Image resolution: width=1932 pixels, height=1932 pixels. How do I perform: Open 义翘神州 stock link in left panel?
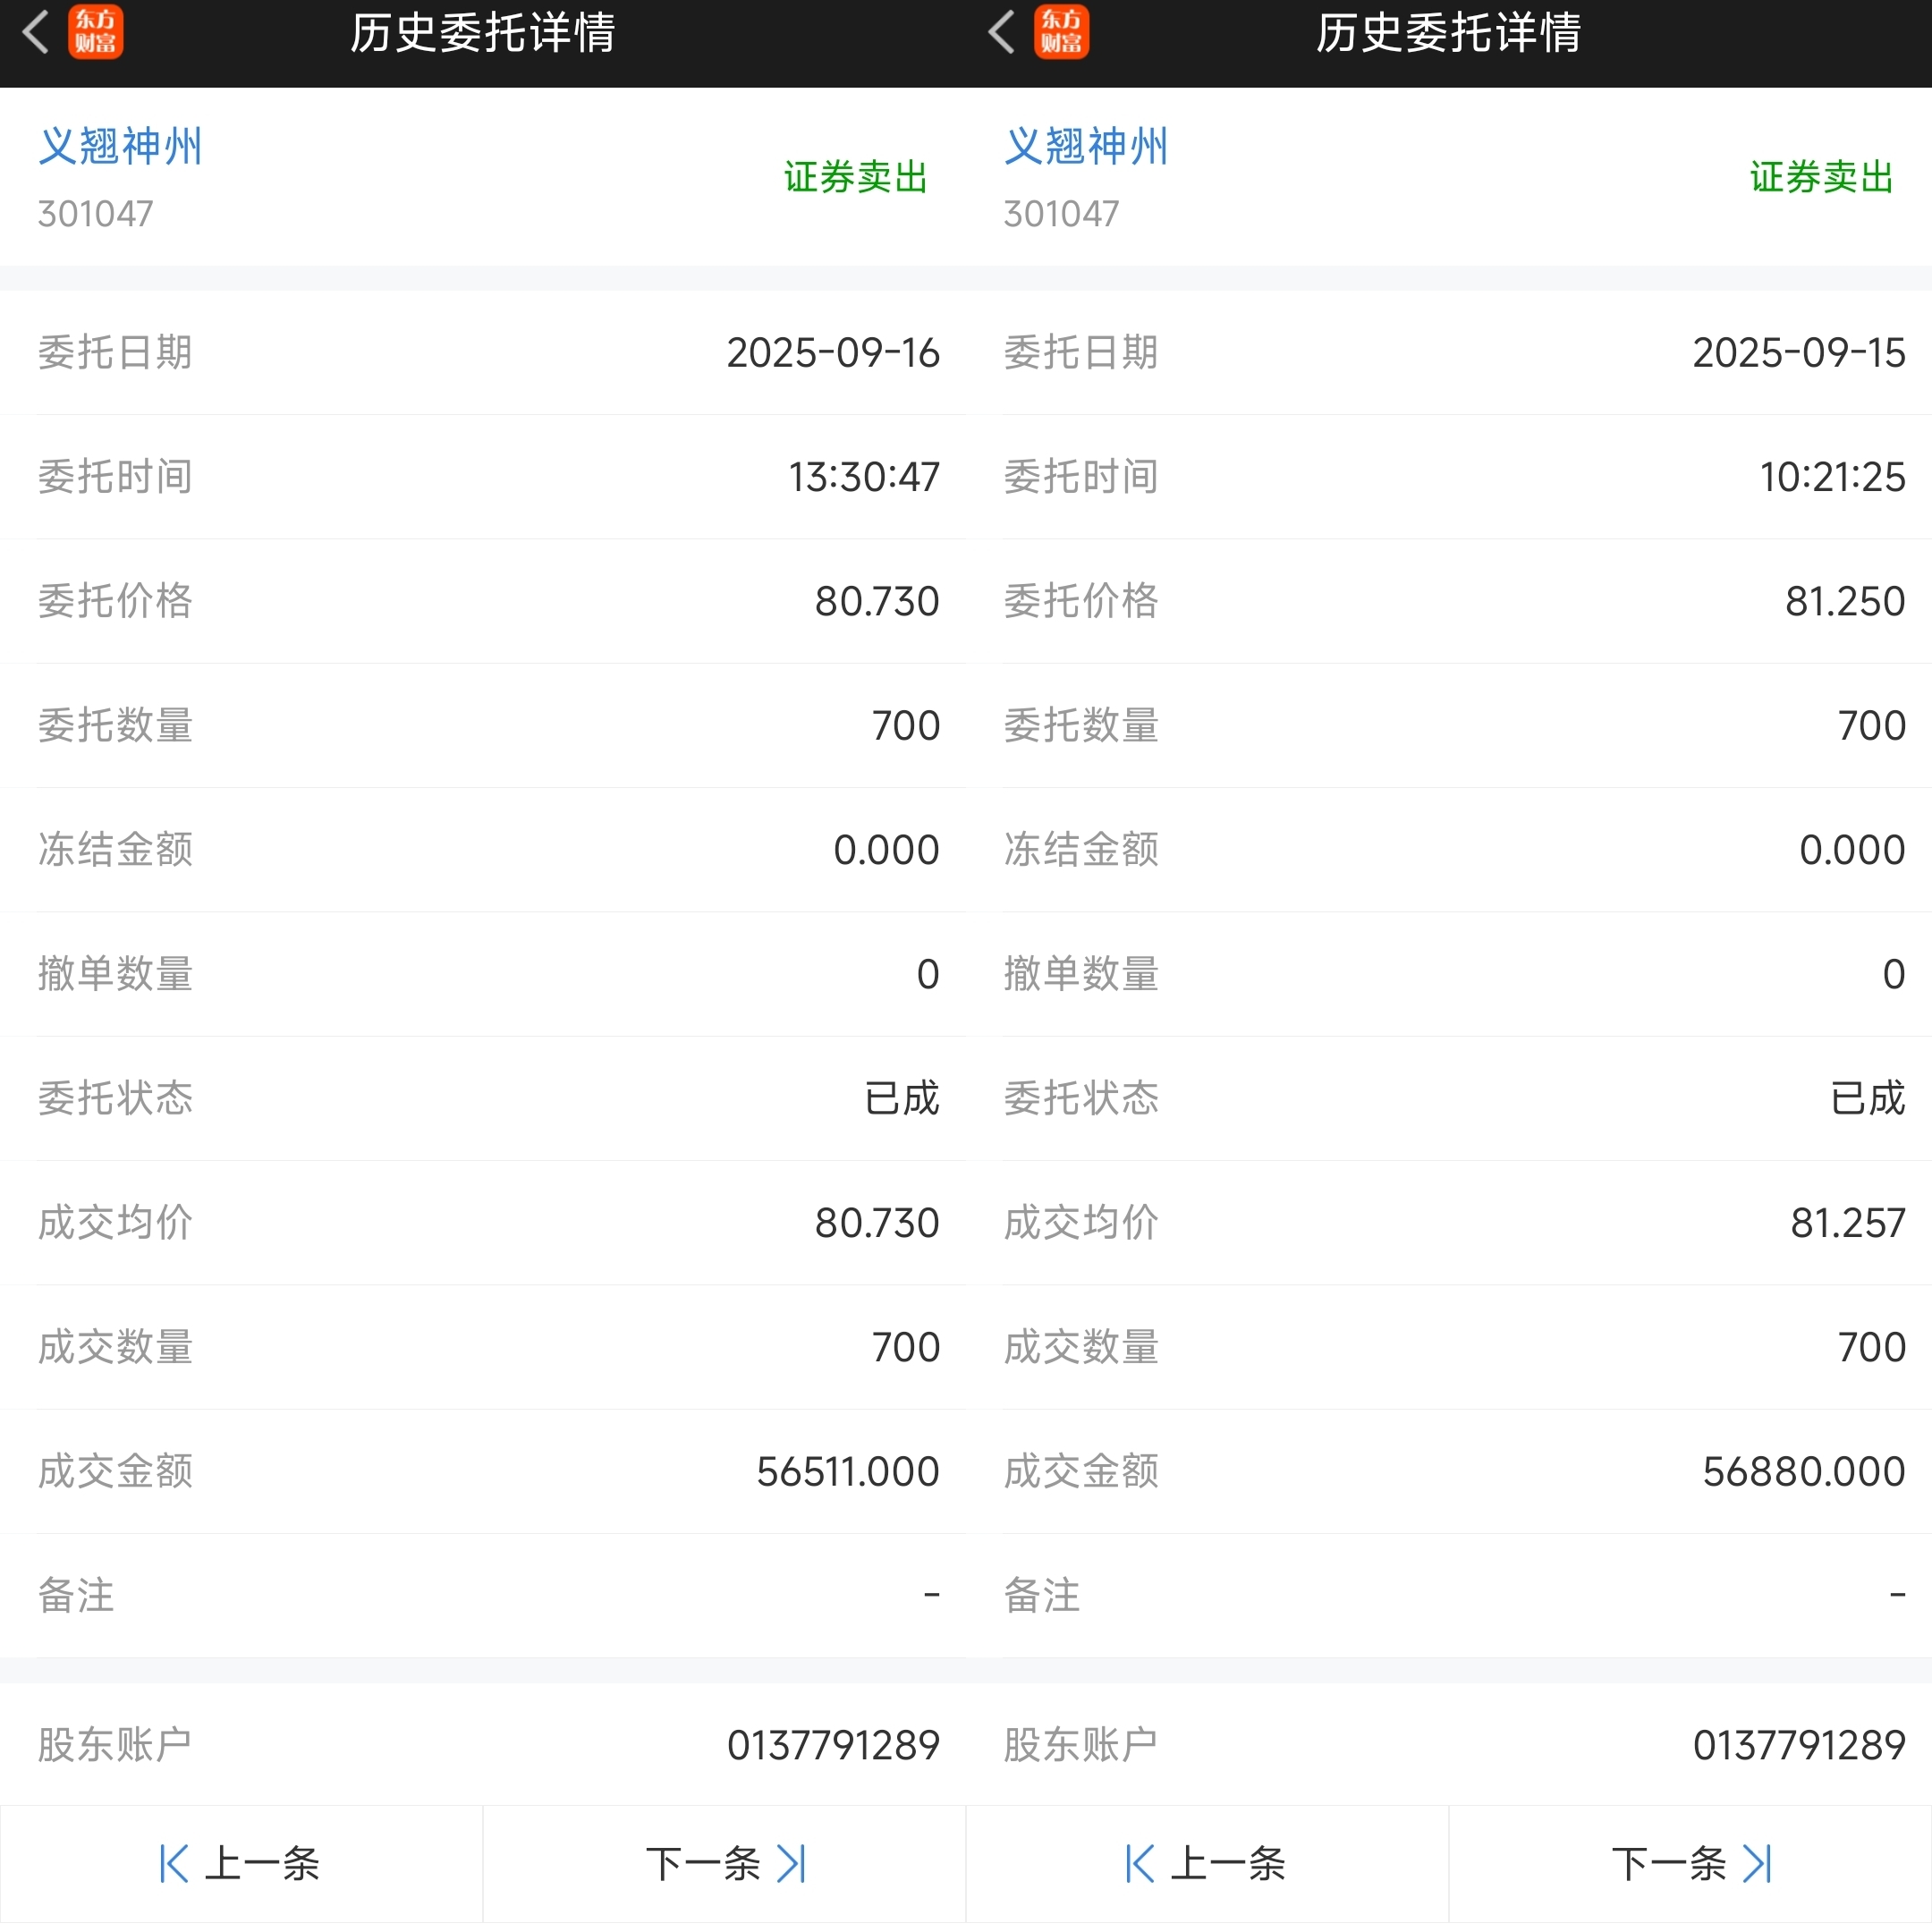tap(120, 147)
